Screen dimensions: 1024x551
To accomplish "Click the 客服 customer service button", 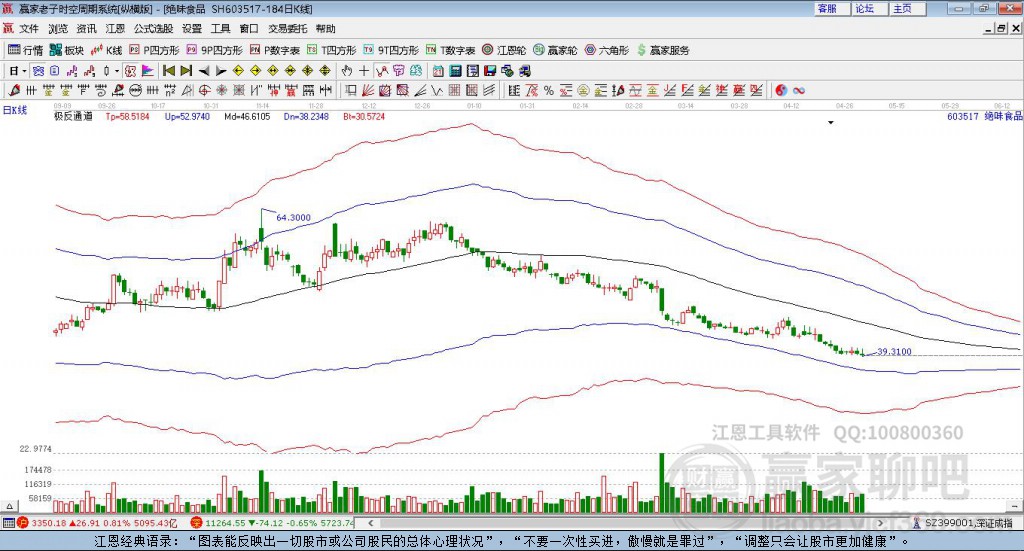I will (x=832, y=8).
